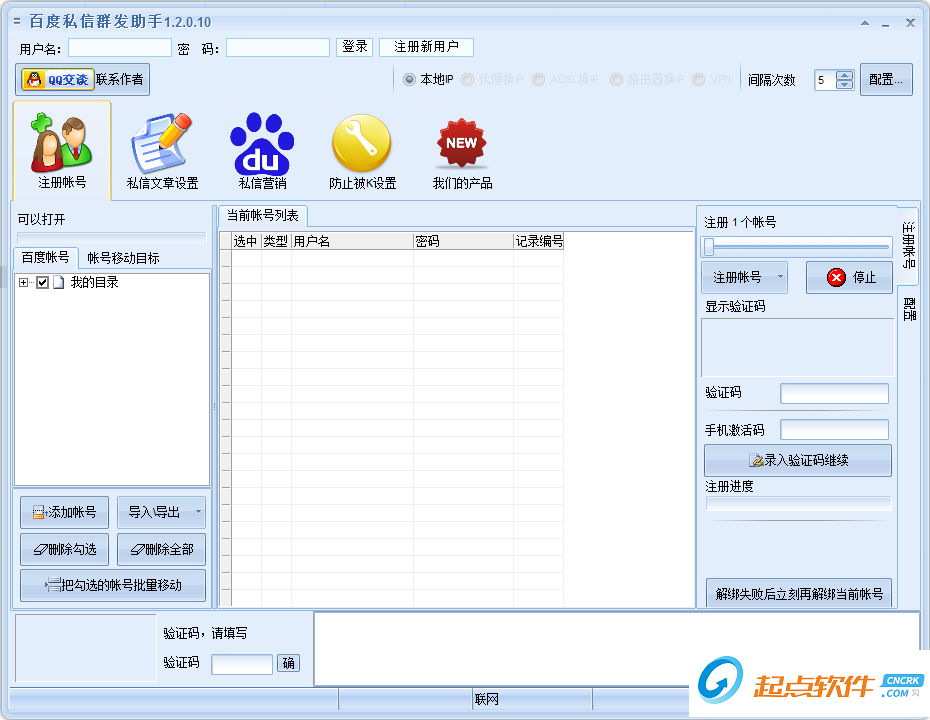Expand the 我的目录 tree node
This screenshot has width=930, height=720.
pos(22,282)
